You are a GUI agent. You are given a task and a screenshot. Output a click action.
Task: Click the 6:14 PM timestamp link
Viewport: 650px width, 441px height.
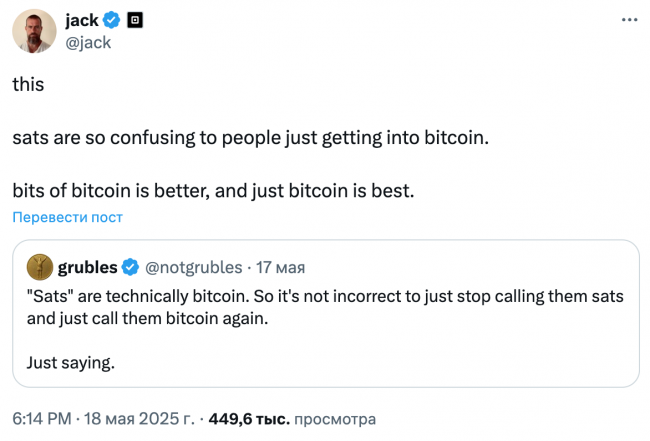click(x=42, y=419)
